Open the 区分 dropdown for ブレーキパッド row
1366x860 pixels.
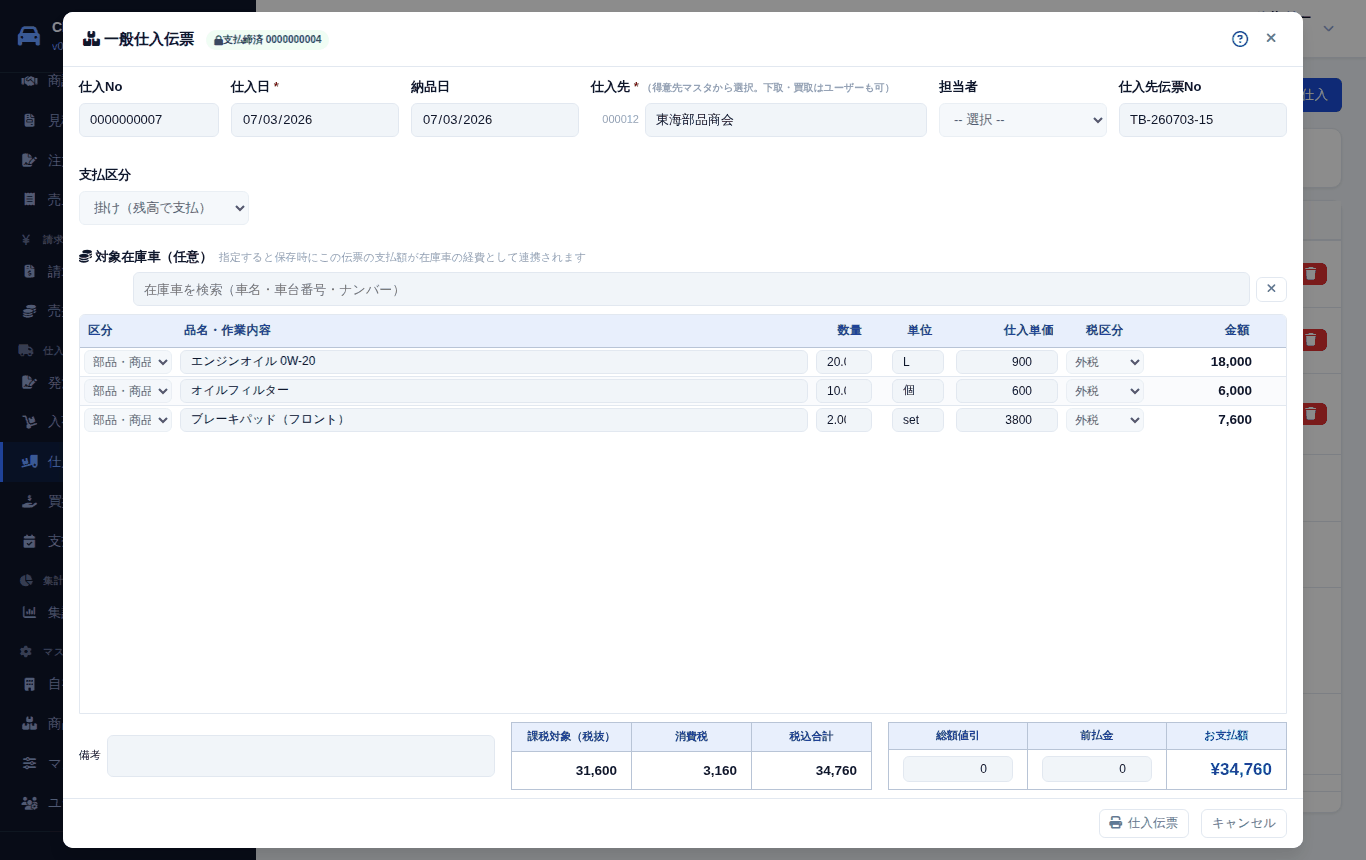coord(128,420)
